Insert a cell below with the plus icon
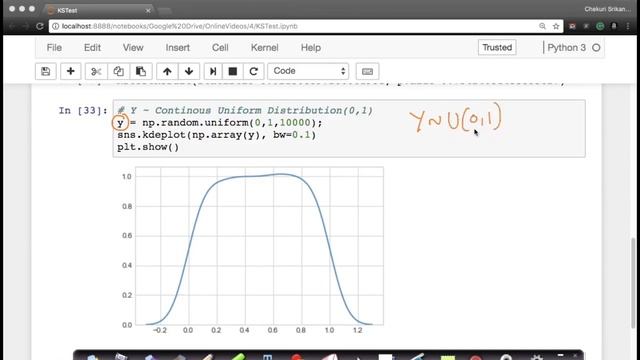The image size is (640, 360). click(71, 71)
